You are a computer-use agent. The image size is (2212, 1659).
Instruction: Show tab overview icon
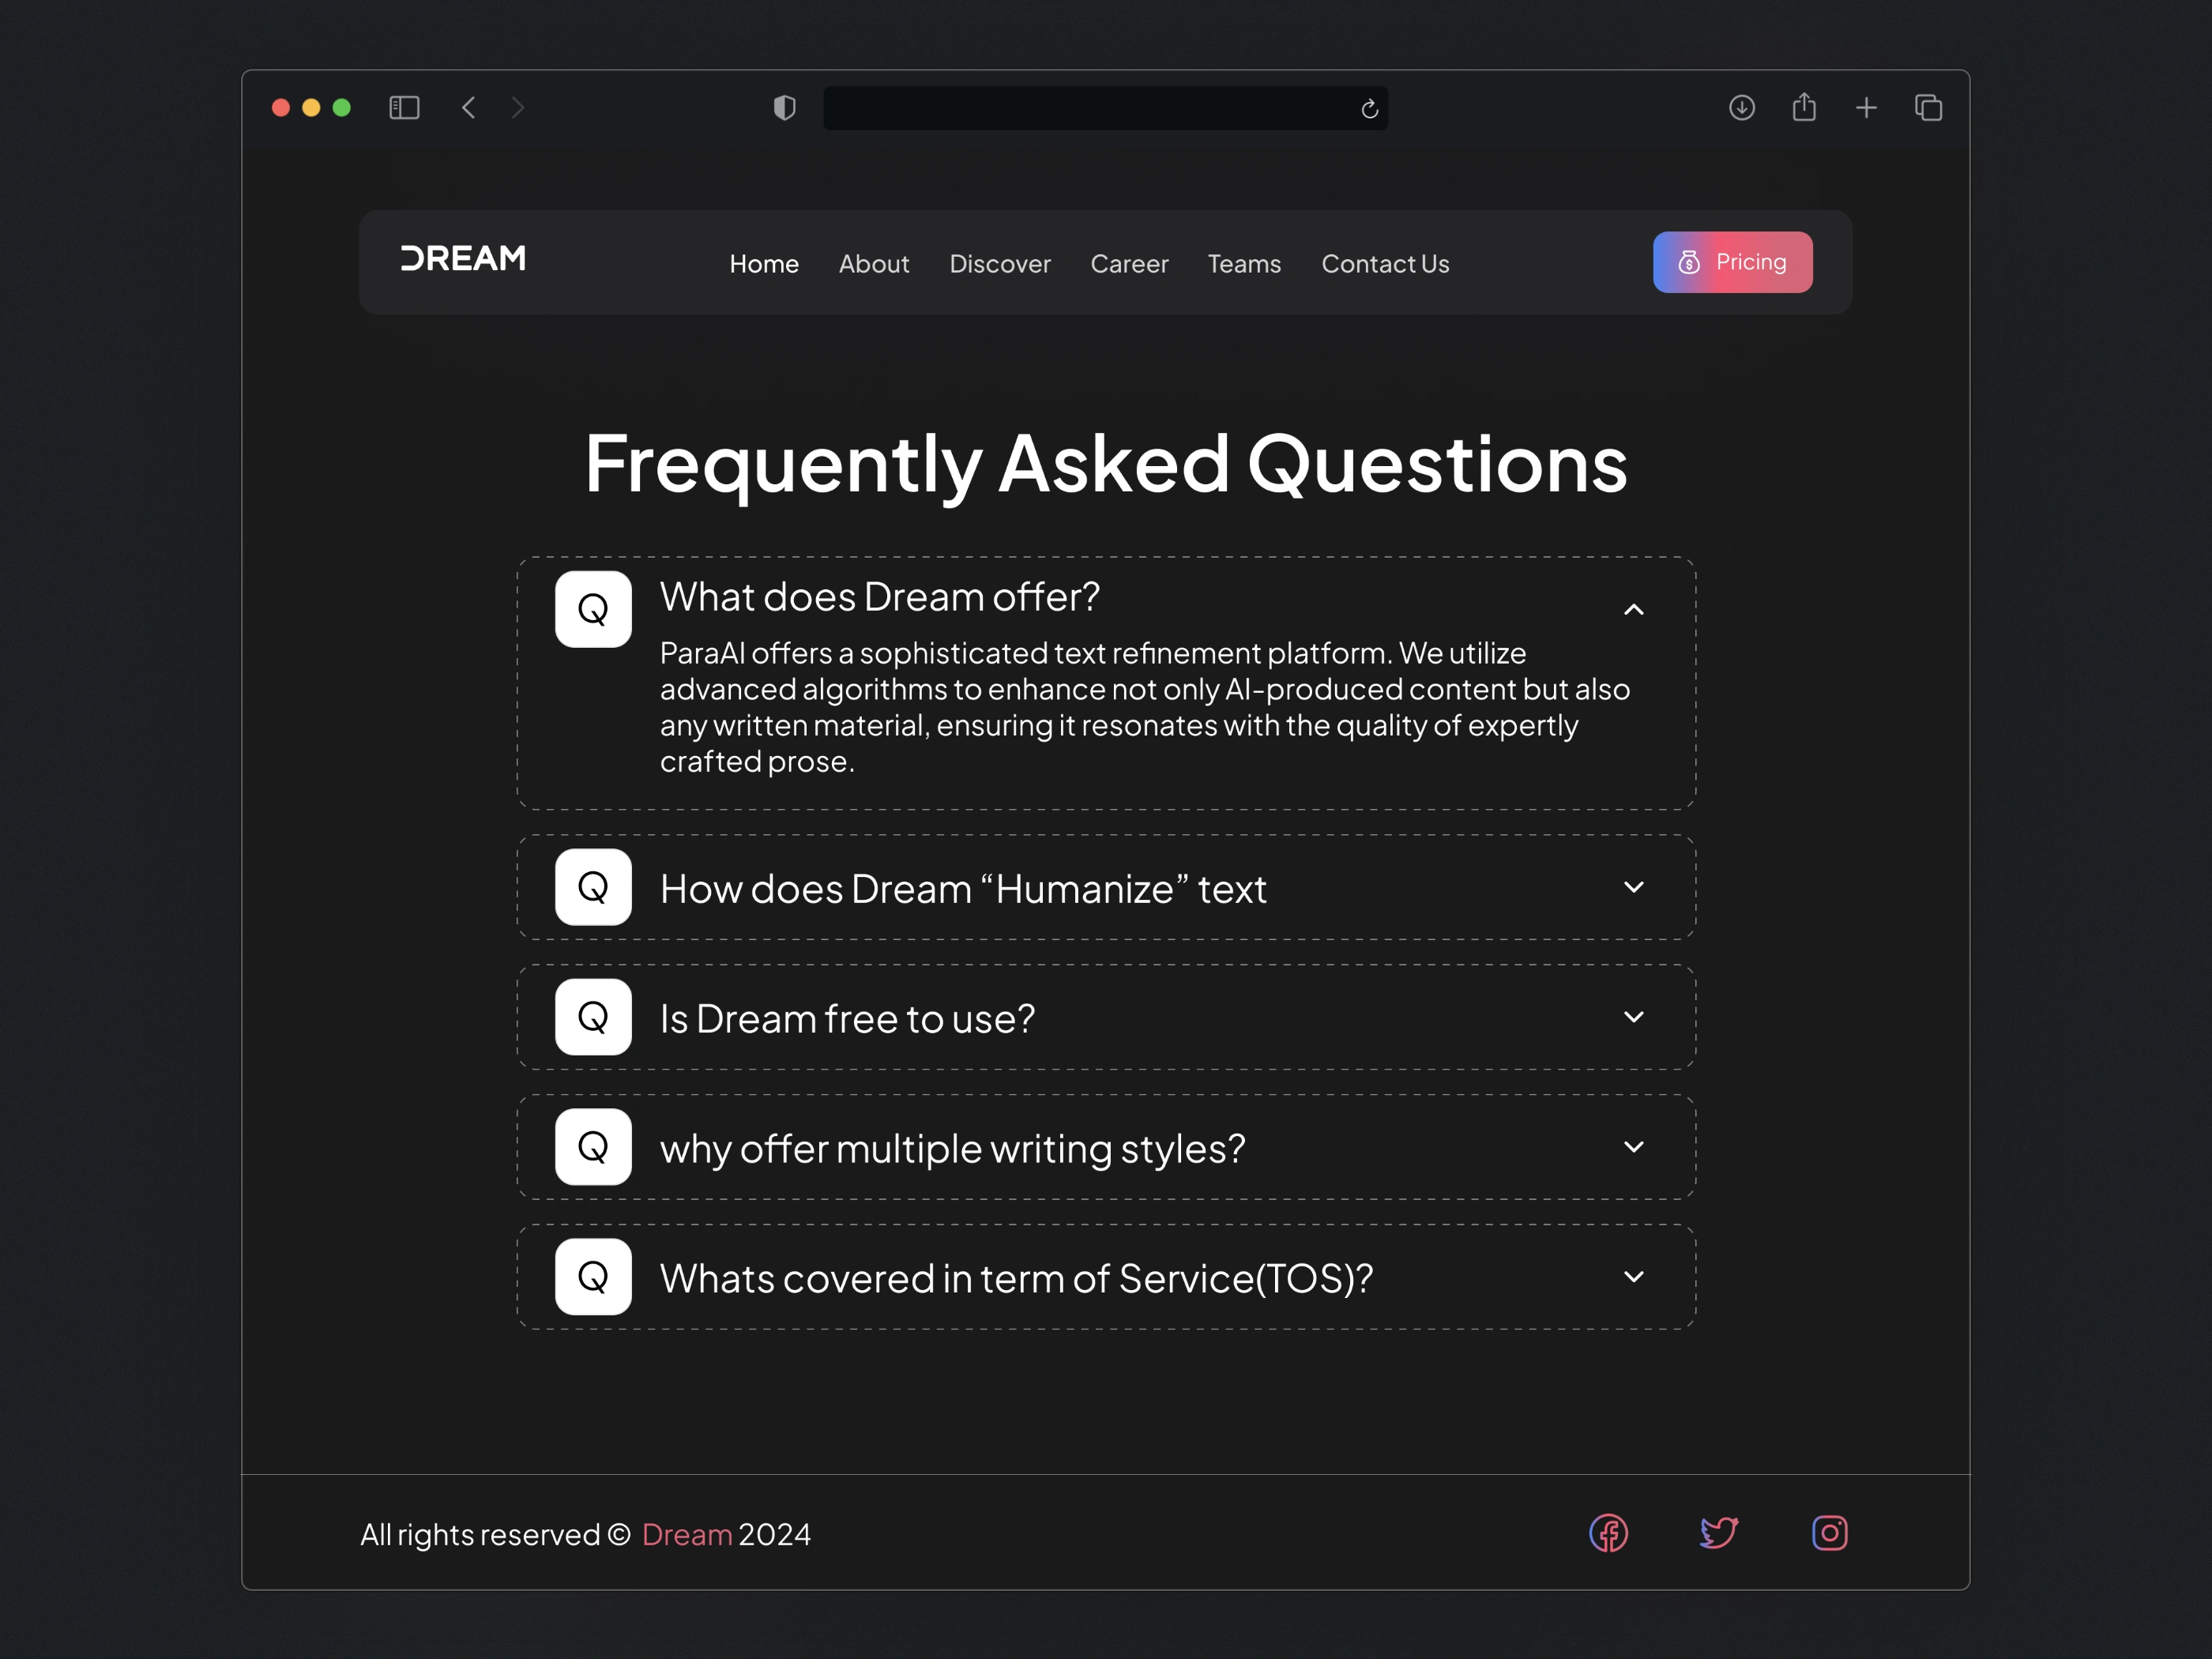click(1928, 108)
